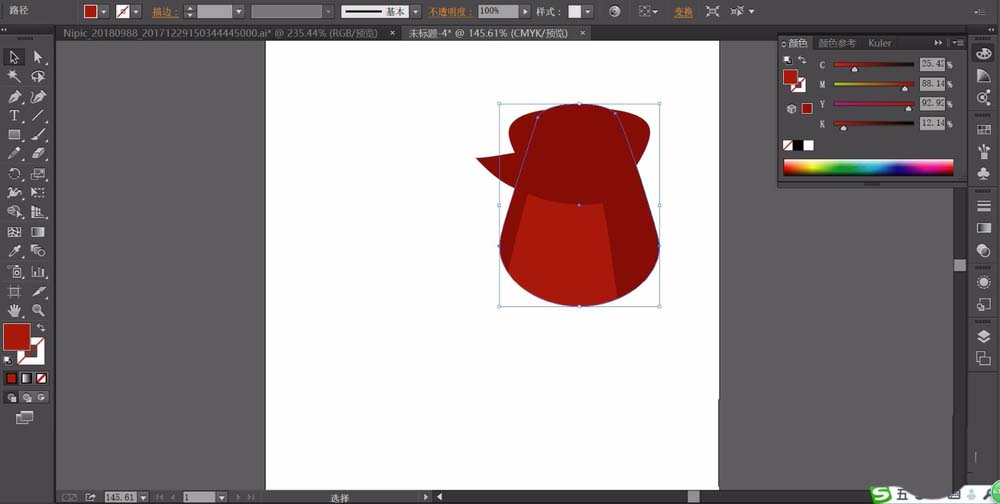The width and height of the screenshot is (1000, 504).
Task: Pick the Eyedropper tool
Action: pyautogui.click(x=14, y=252)
